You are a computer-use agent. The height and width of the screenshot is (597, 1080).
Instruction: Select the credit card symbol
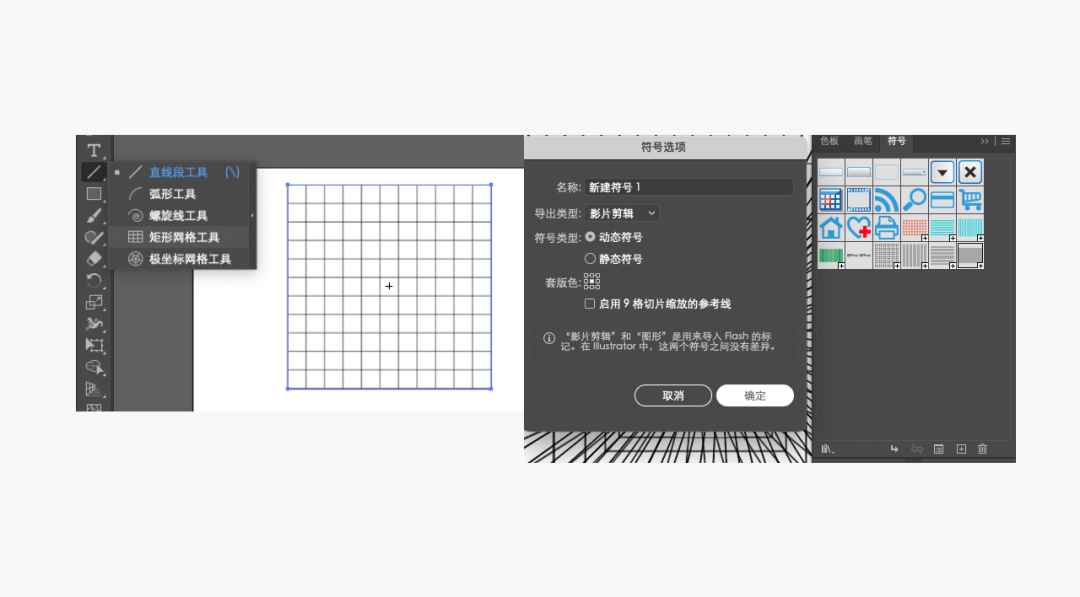point(942,200)
